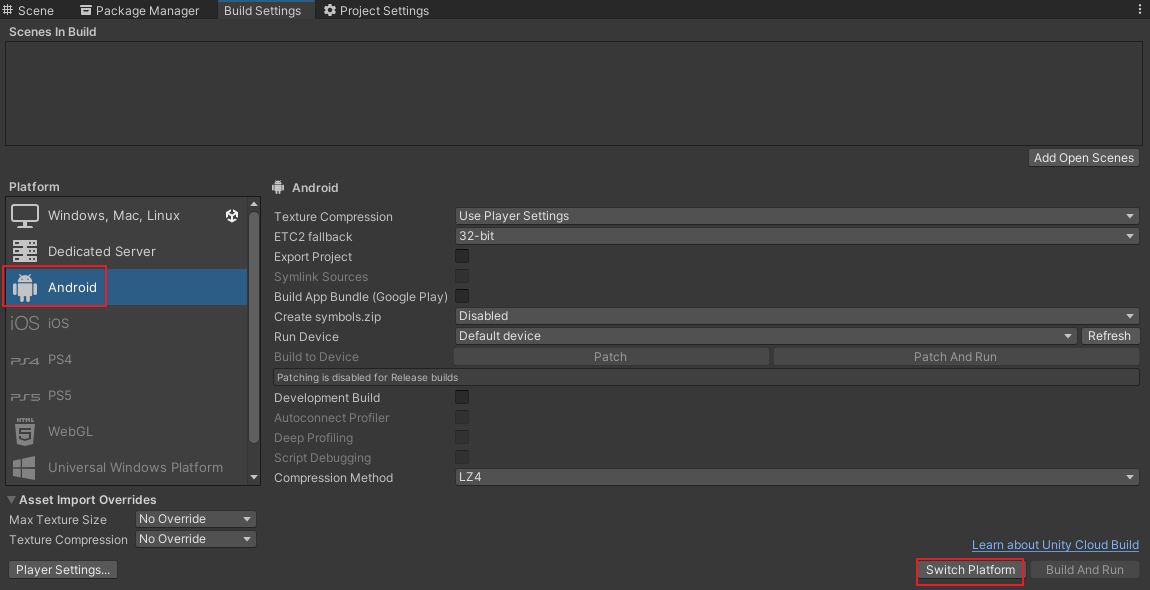The image size is (1150, 590).
Task: Click the Refresh button next to Run Device
Action: 1110,336
